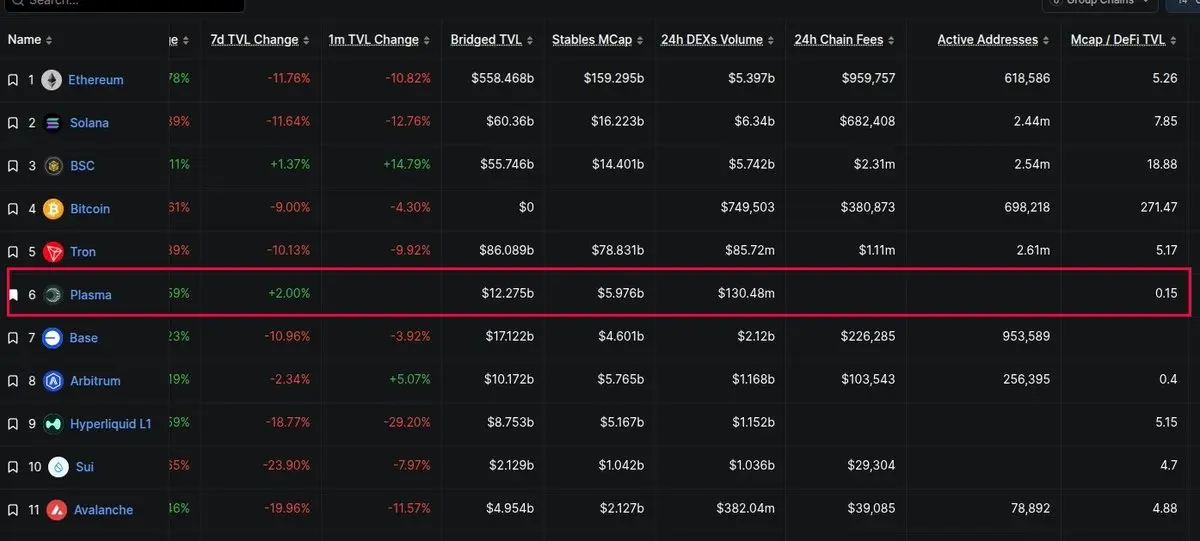Bookmark the Bitcoin row
This screenshot has width=1200, height=541.
pos(13,209)
